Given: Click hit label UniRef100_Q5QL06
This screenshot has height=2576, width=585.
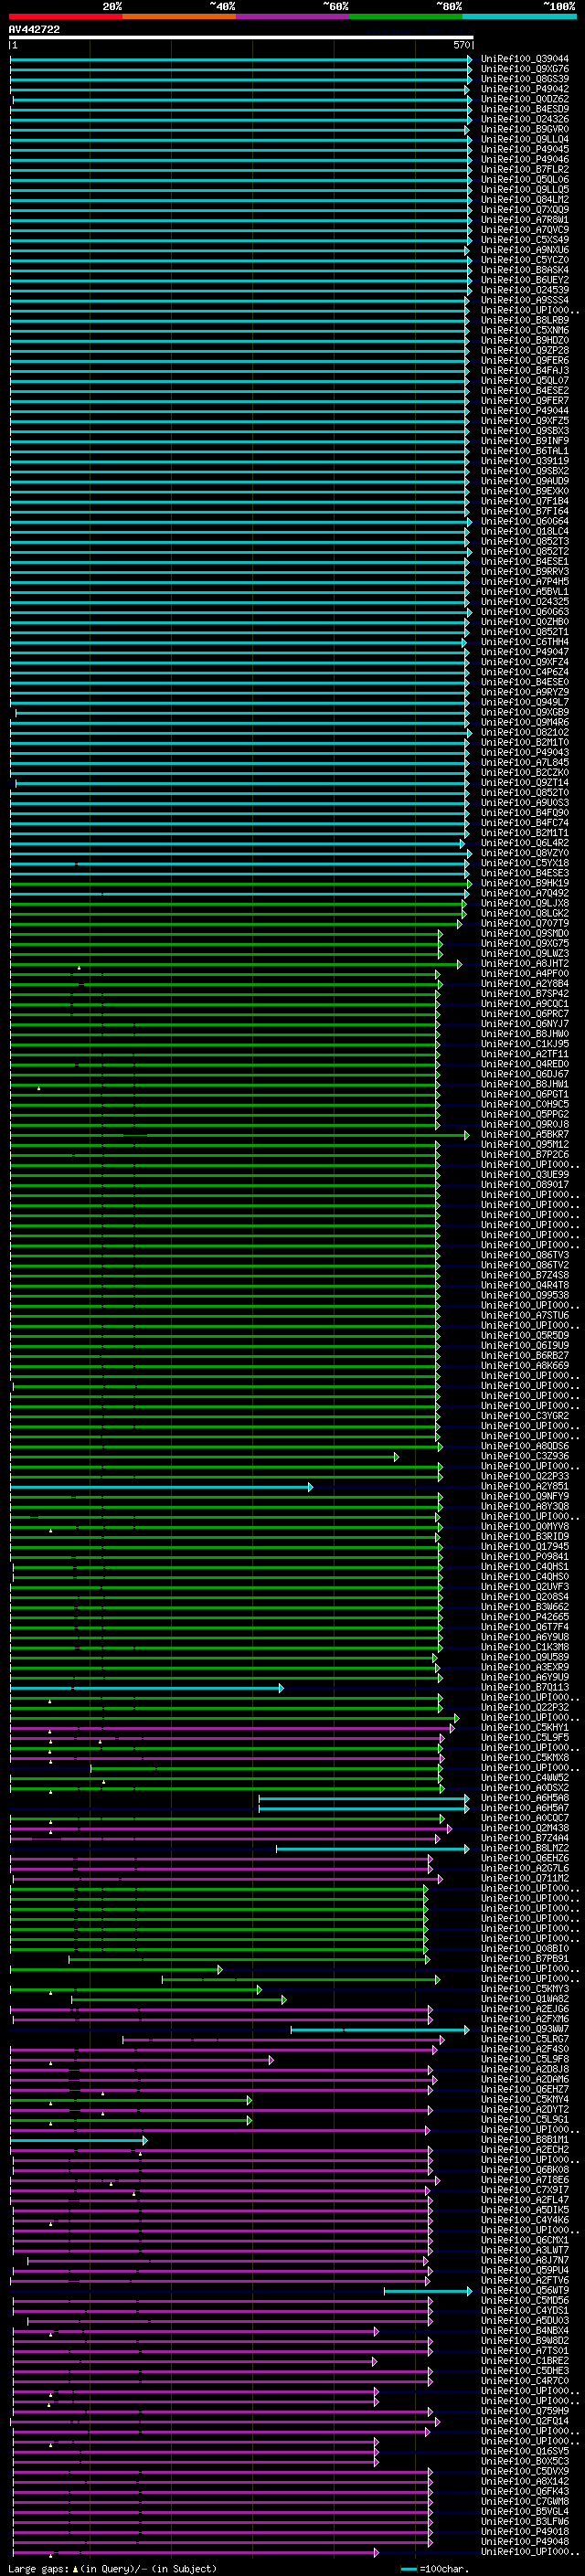Looking at the screenshot, I should (x=524, y=180).
